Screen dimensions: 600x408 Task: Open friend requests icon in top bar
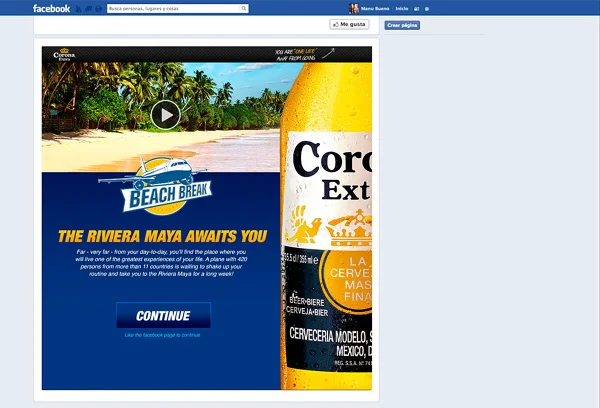tap(78, 9)
